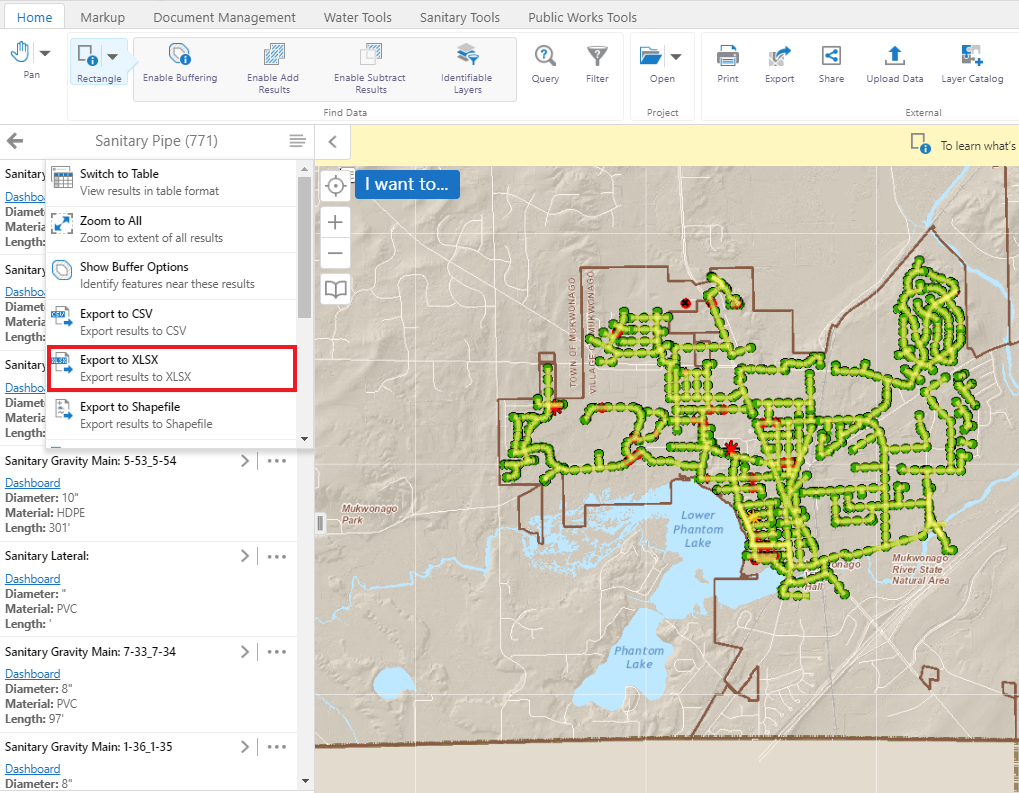The width and height of the screenshot is (1019, 793).
Task: Open Dashboard link for Main 1-36_1-35
Action: [32, 769]
